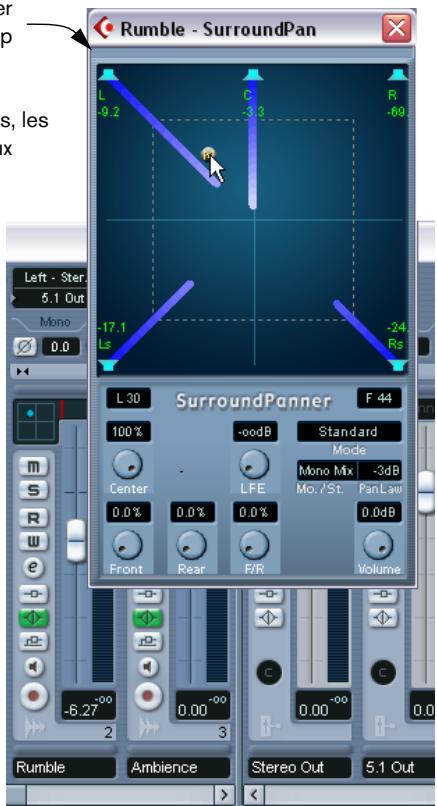The image size is (437, 806).
Task: Click the mixer scroll right arrow button
Action: [x=224, y=795]
